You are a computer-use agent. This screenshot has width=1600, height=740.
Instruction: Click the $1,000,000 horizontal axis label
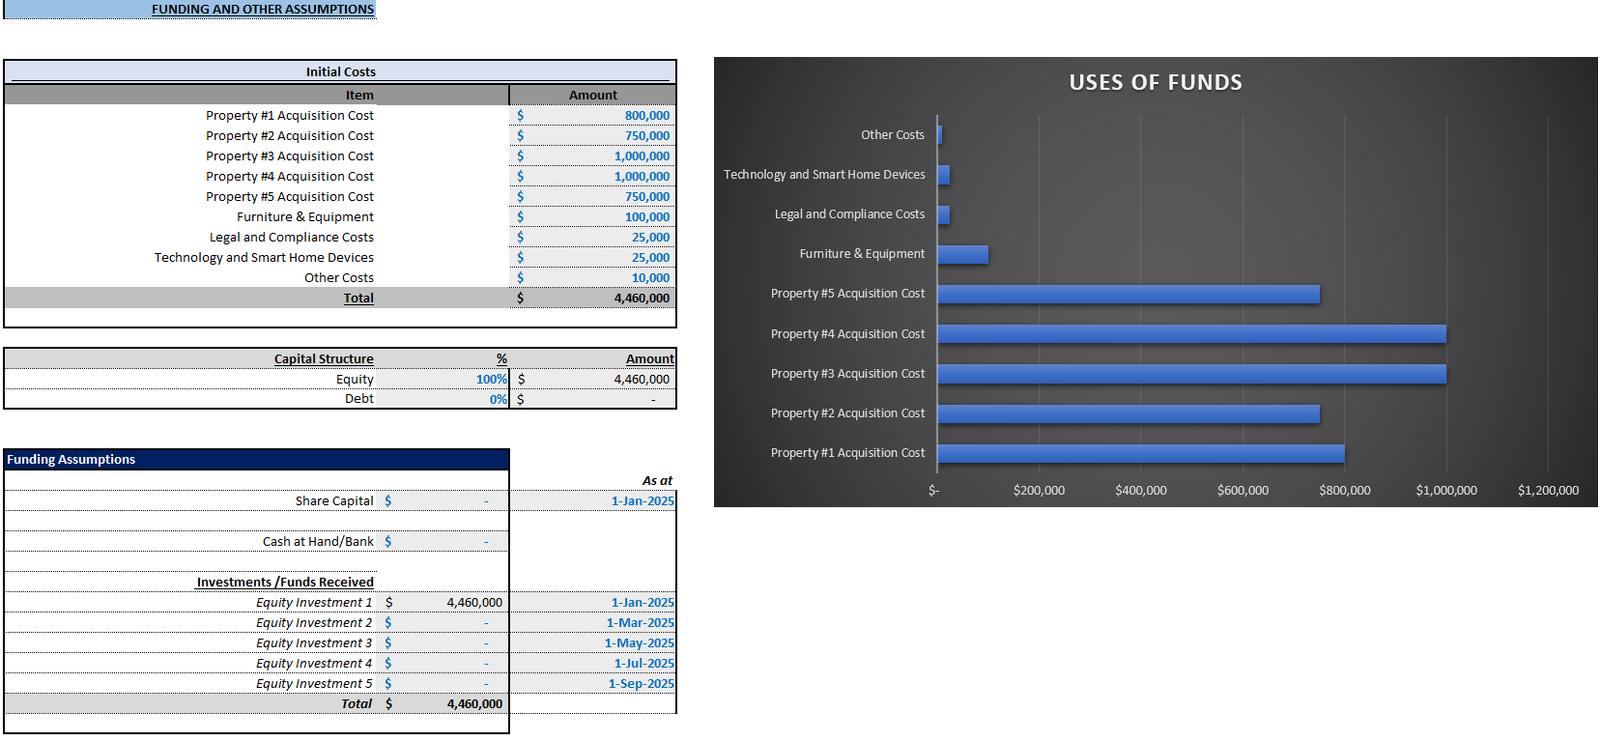[x=1446, y=490]
